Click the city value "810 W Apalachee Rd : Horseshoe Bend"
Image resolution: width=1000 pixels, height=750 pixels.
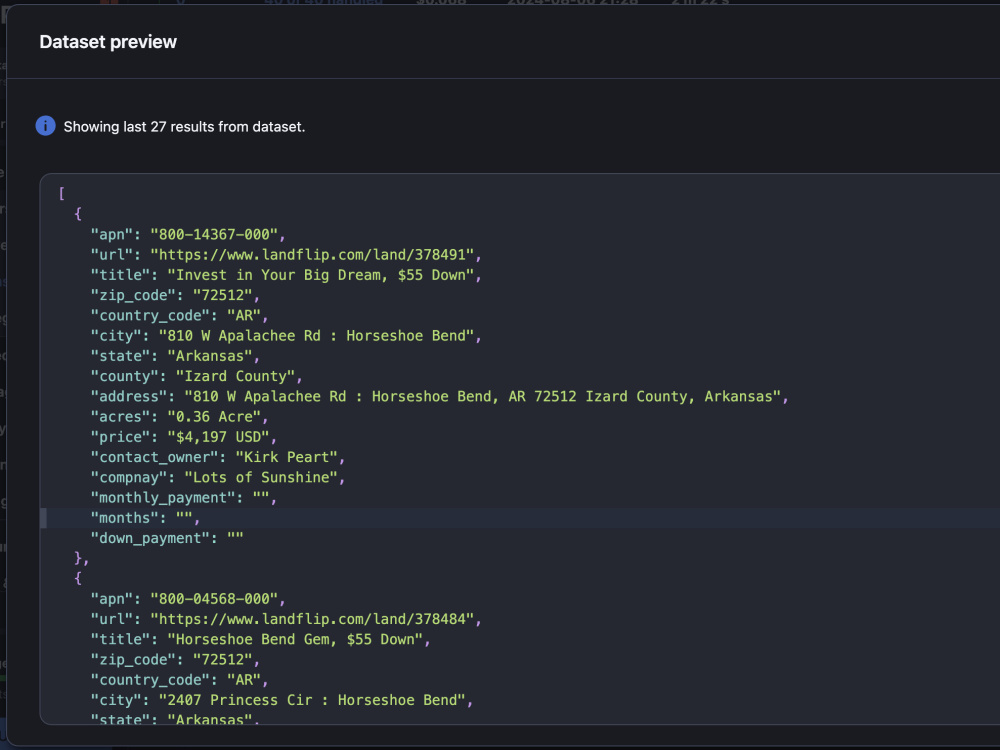[x=316, y=335]
